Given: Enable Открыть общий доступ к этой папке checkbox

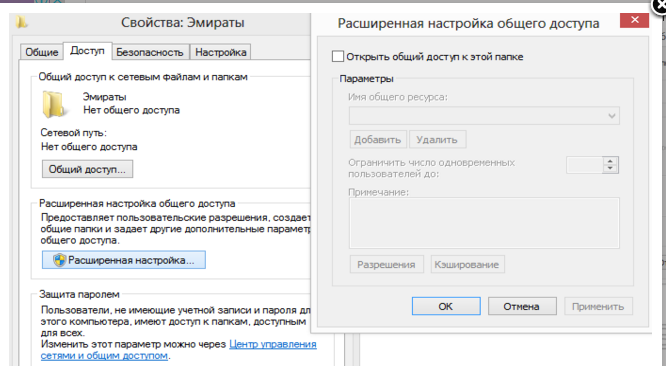Looking at the screenshot, I should pyautogui.click(x=338, y=56).
